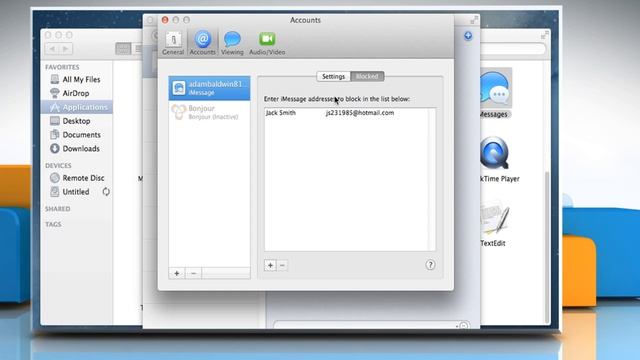Open the Audio/Video preferences pane
Screen dimensions: 640x360
pos(267,43)
